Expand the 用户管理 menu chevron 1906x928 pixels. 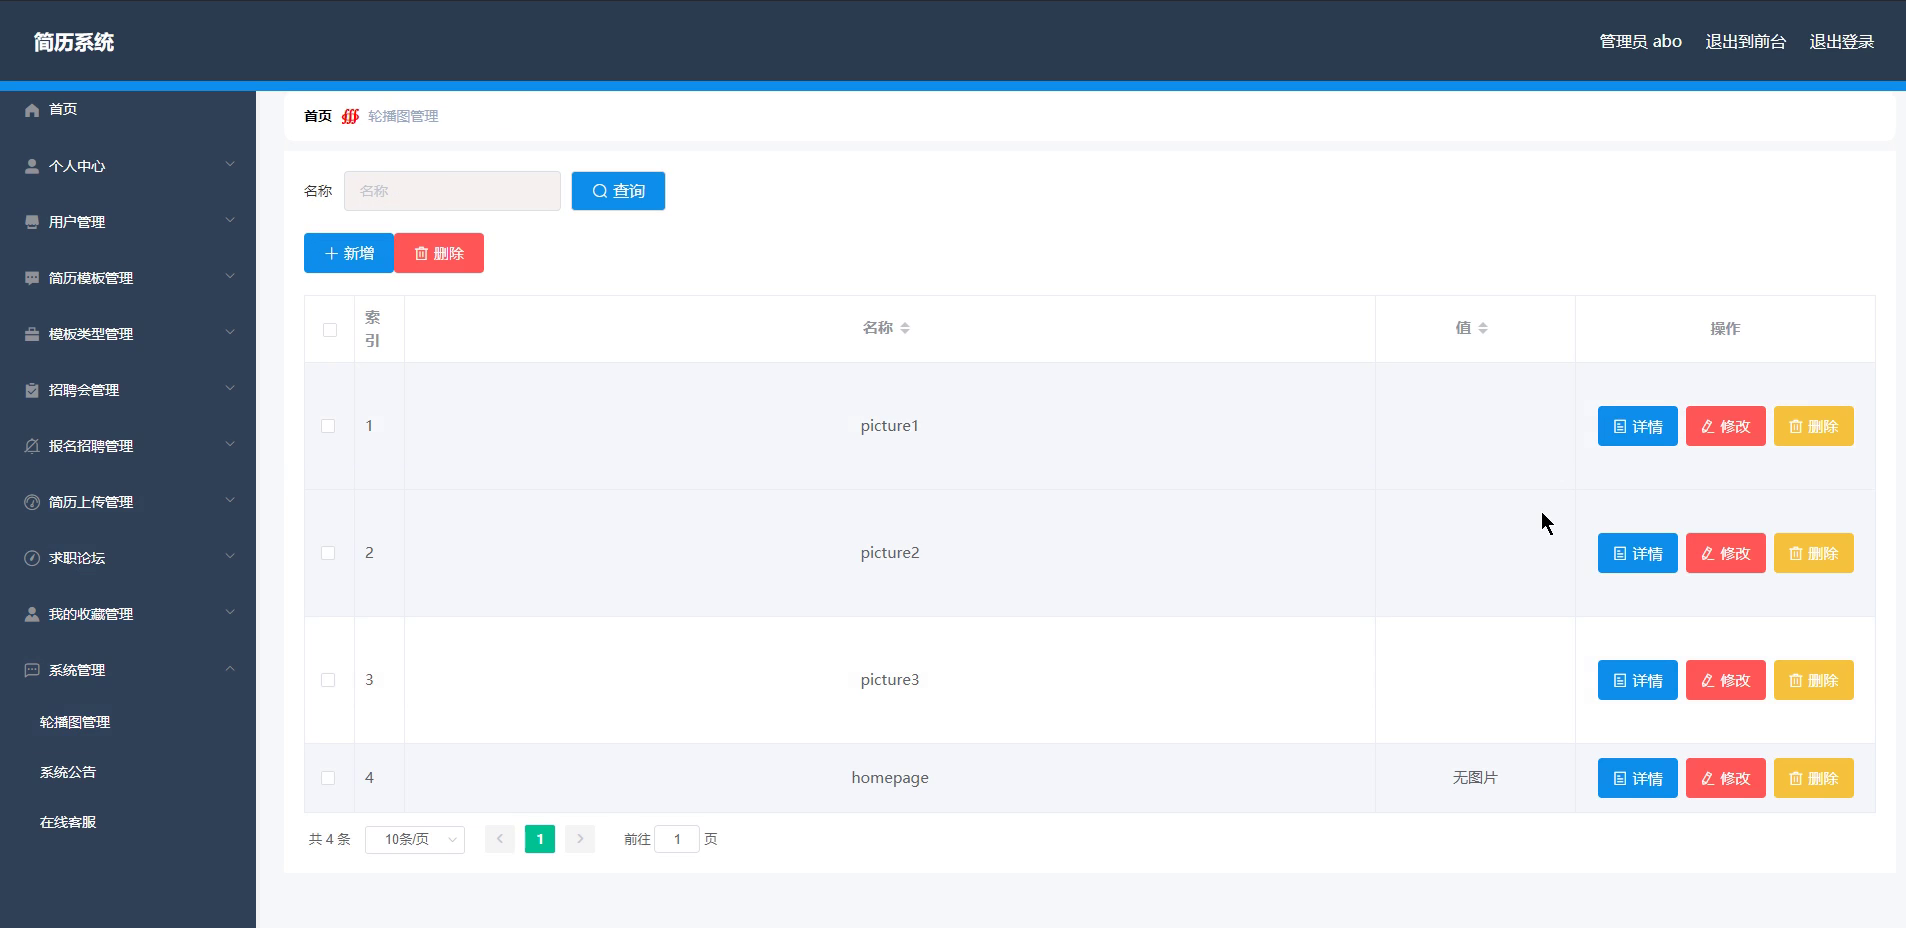point(230,220)
